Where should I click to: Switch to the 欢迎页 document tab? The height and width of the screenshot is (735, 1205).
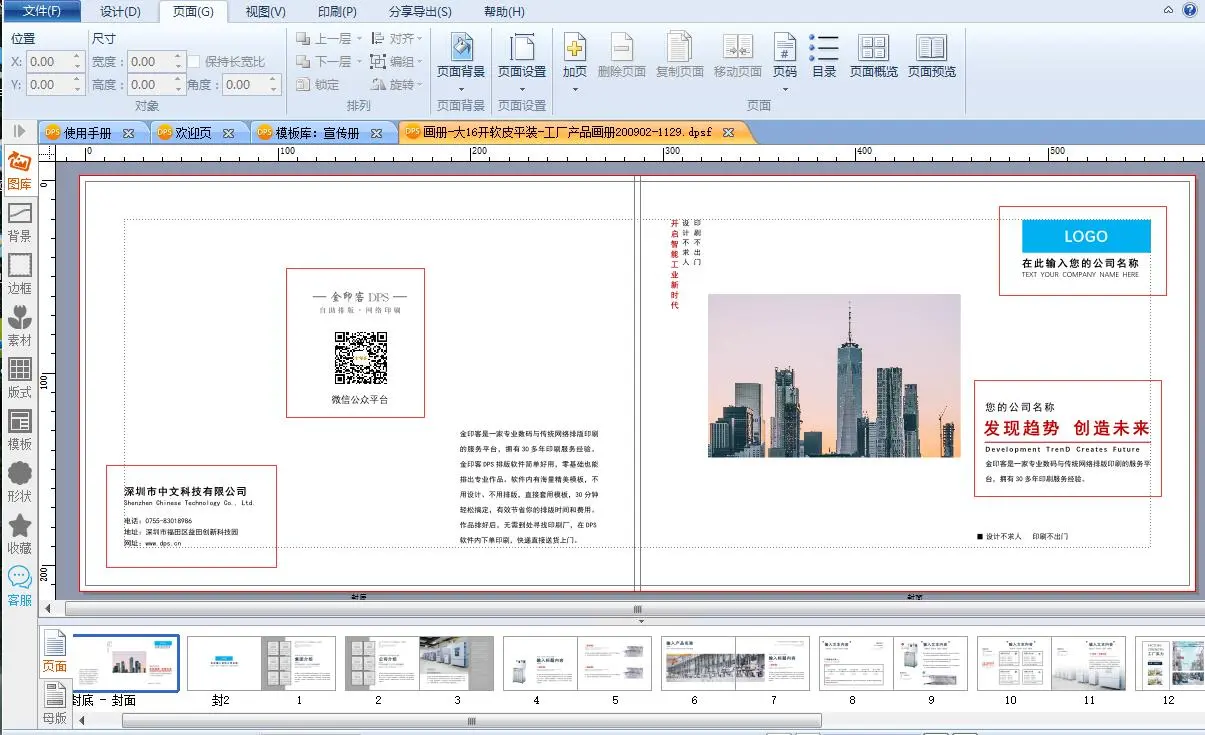[193, 133]
